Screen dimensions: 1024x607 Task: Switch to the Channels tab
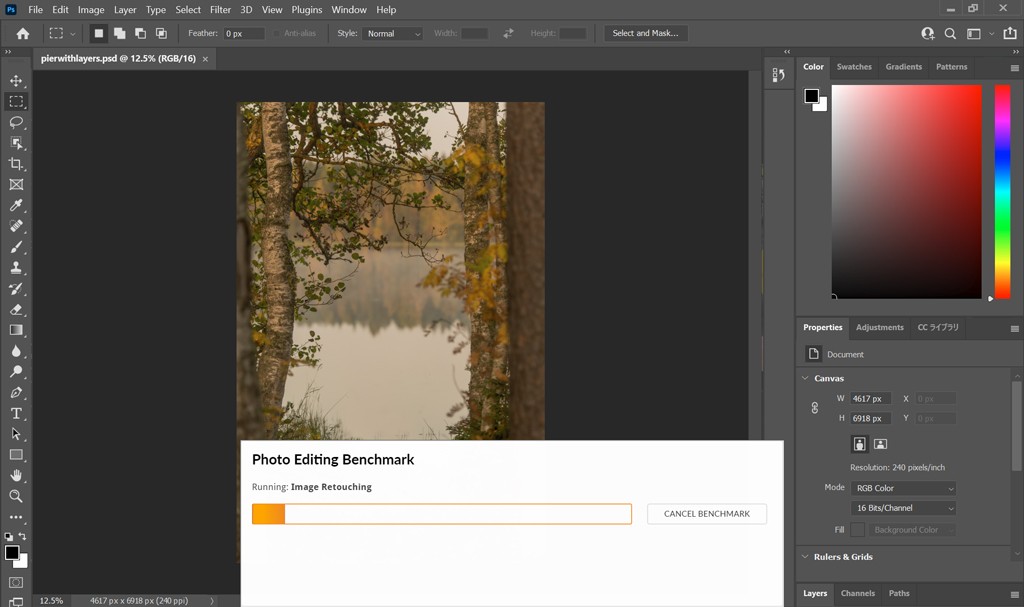tap(857, 593)
